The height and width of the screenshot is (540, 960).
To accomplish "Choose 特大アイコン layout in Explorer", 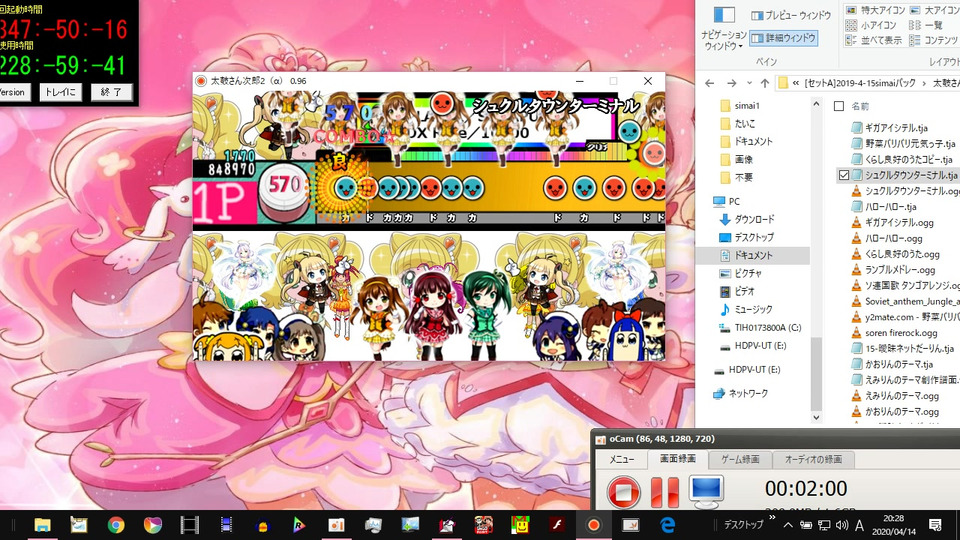I will [x=875, y=10].
